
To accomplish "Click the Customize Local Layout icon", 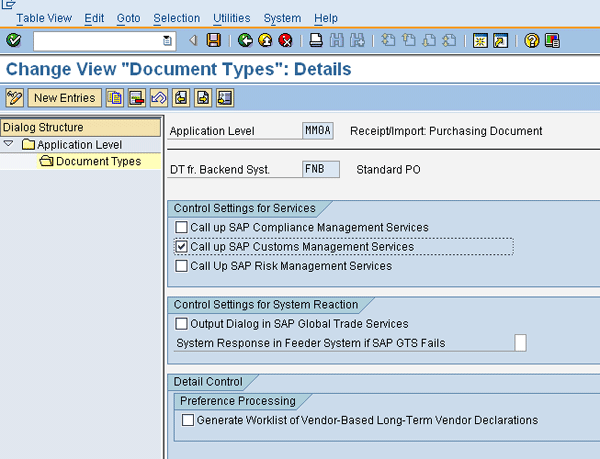I will [x=552, y=40].
